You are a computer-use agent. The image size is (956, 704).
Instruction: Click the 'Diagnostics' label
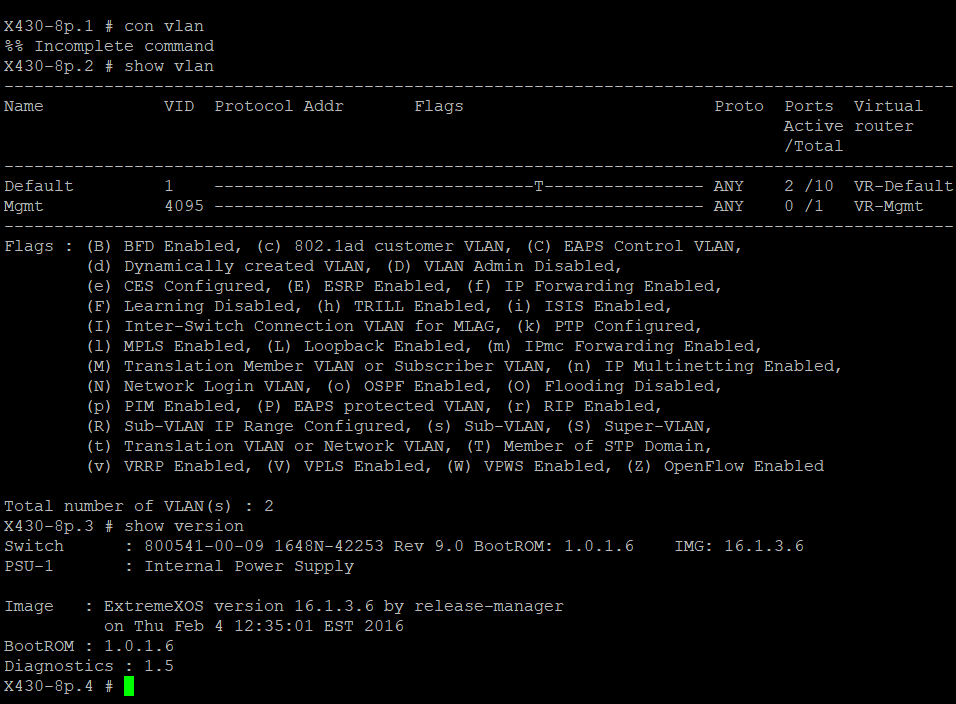pos(59,666)
